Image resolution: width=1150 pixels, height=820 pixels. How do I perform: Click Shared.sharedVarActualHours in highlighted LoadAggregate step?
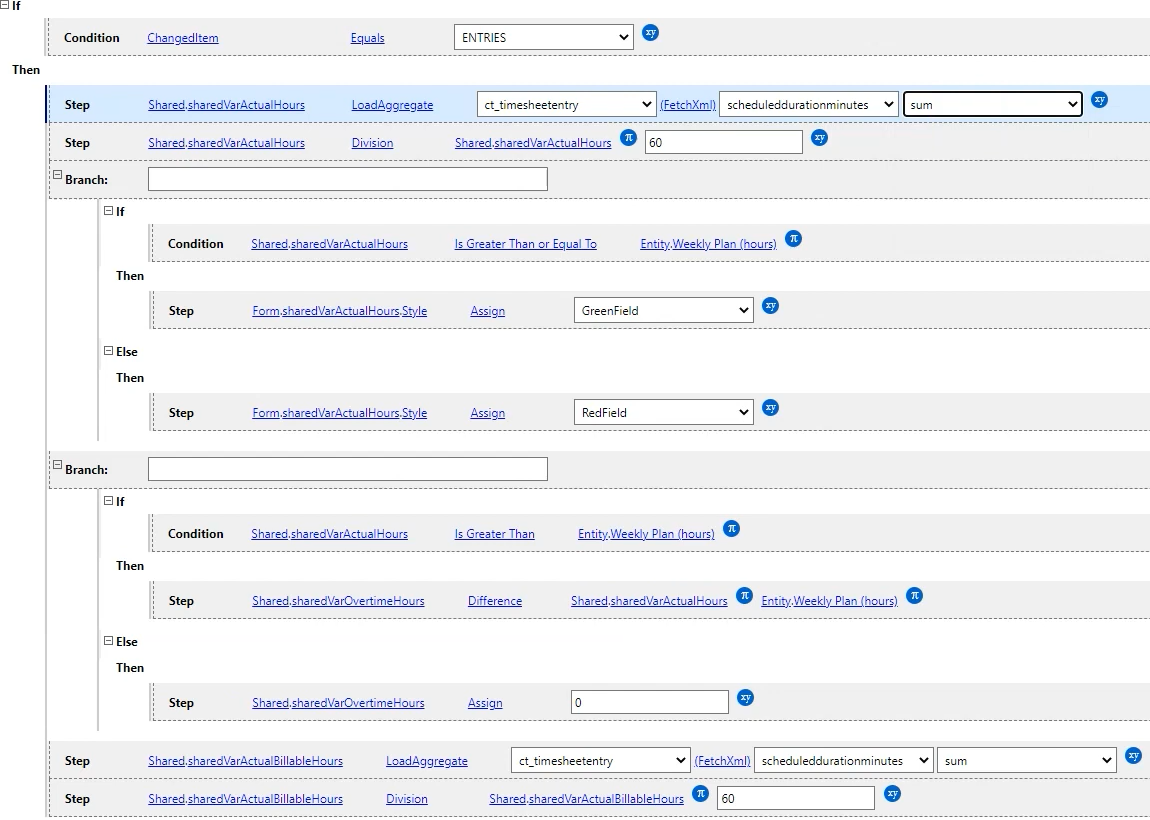(227, 105)
